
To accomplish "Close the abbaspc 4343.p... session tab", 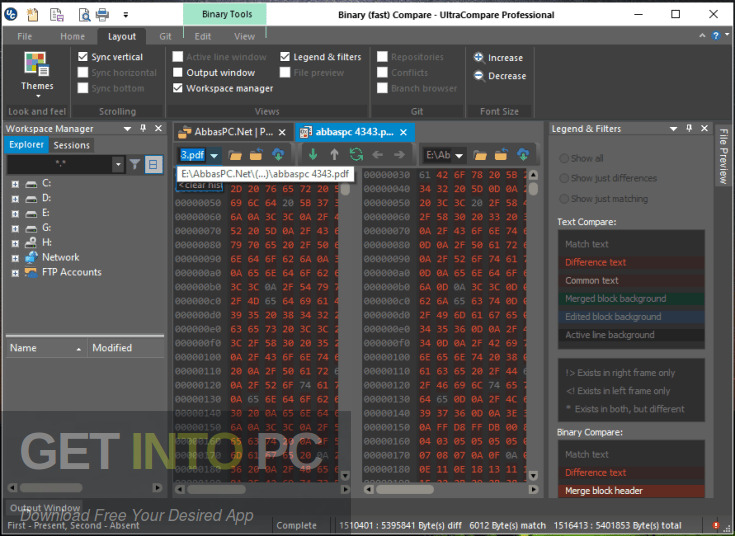I will [x=403, y=133].
